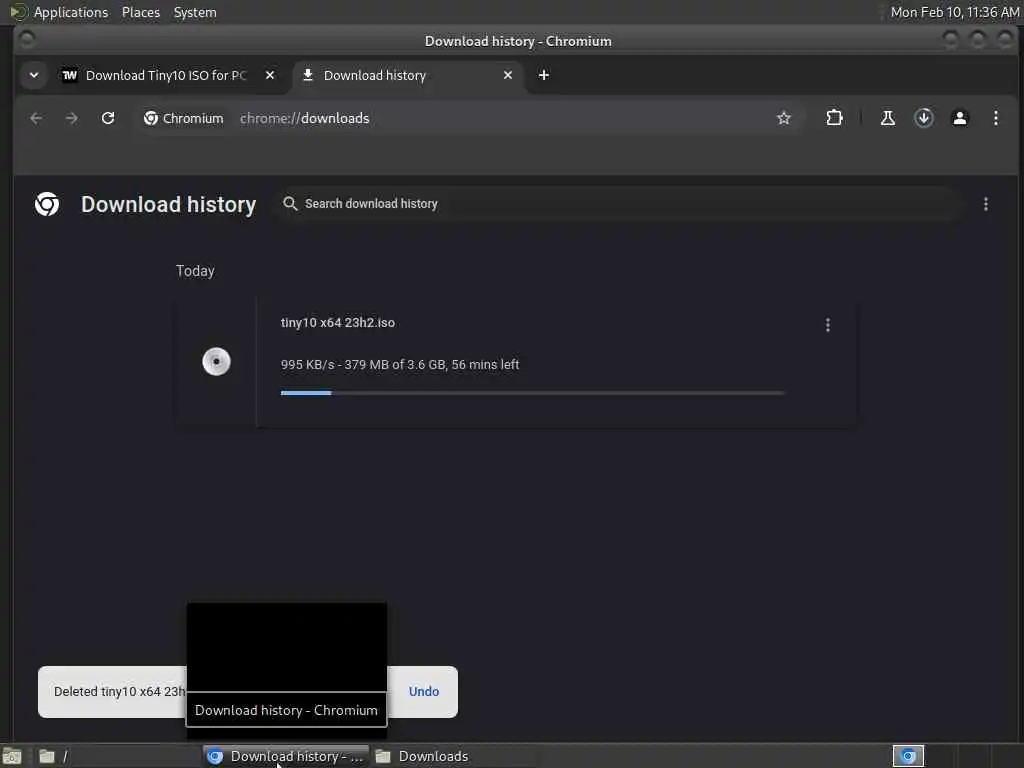The width and height of the screenshot is (1024, 768).
Task: Open the Chromium three-dot main menu
Action: (x=996, y=118)
